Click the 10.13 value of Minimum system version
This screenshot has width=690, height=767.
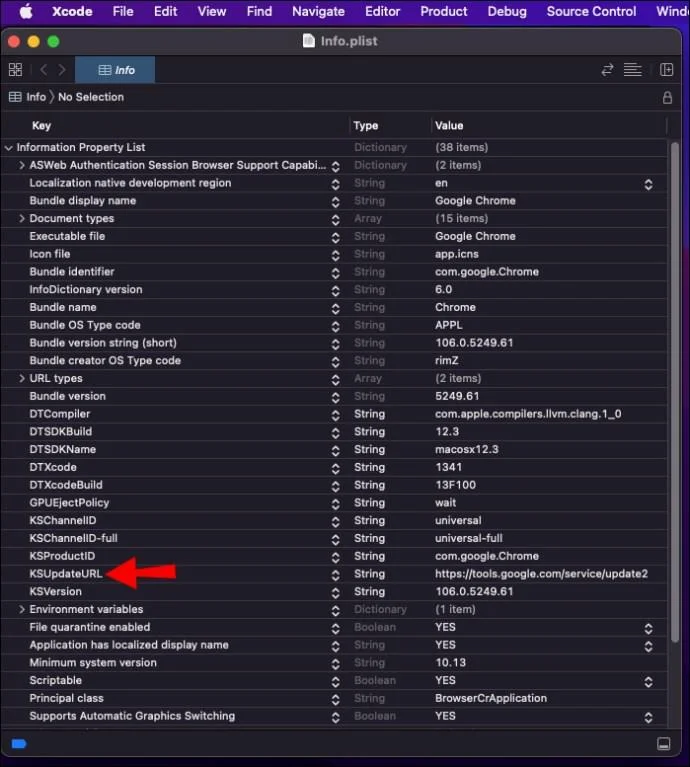pos(450,663)
